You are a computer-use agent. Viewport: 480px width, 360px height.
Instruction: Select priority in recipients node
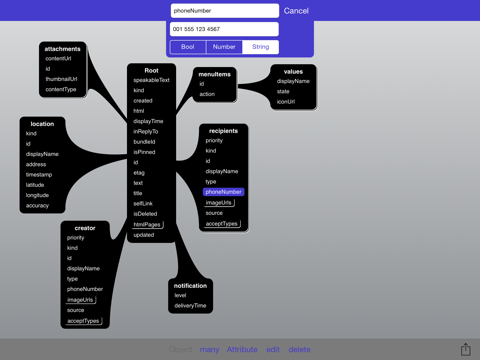(214, 141)
